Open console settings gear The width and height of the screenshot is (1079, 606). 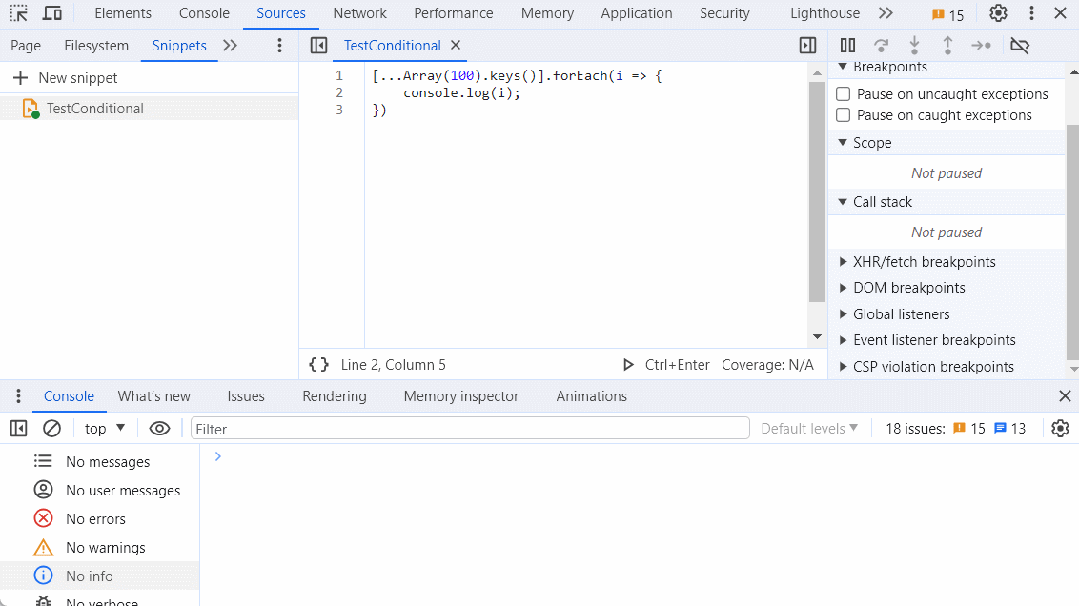coord(1060,429)
